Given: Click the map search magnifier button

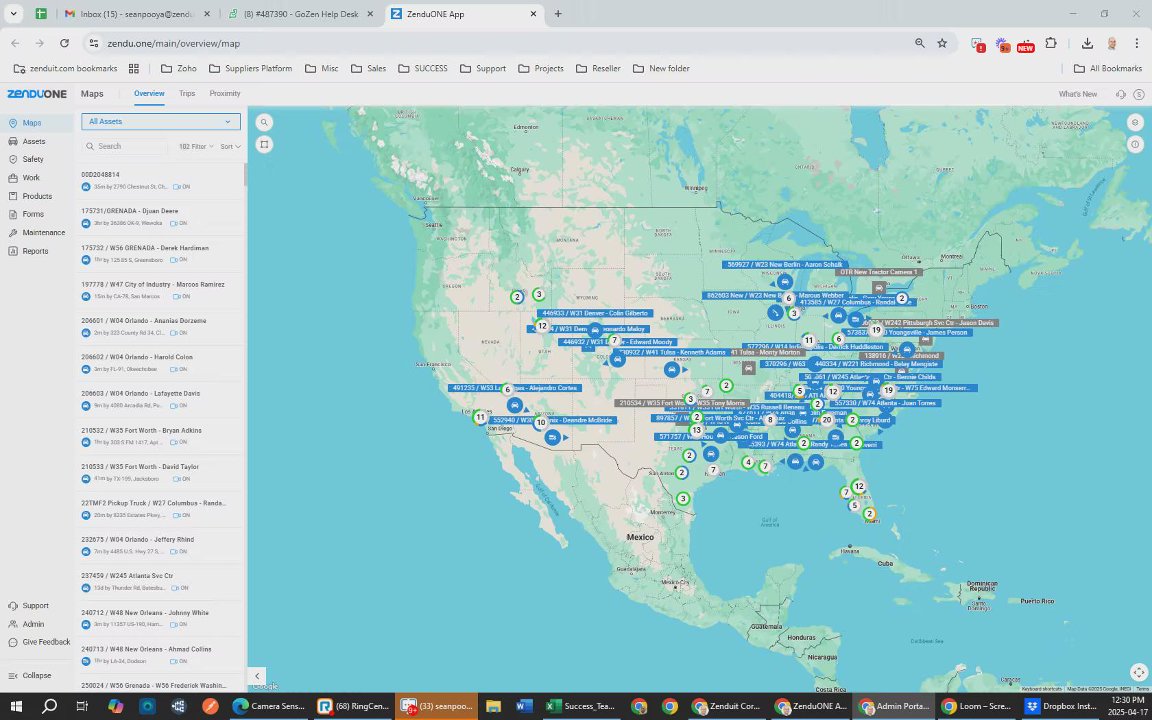Looking at the screenshot, I should tap(264, 123).
